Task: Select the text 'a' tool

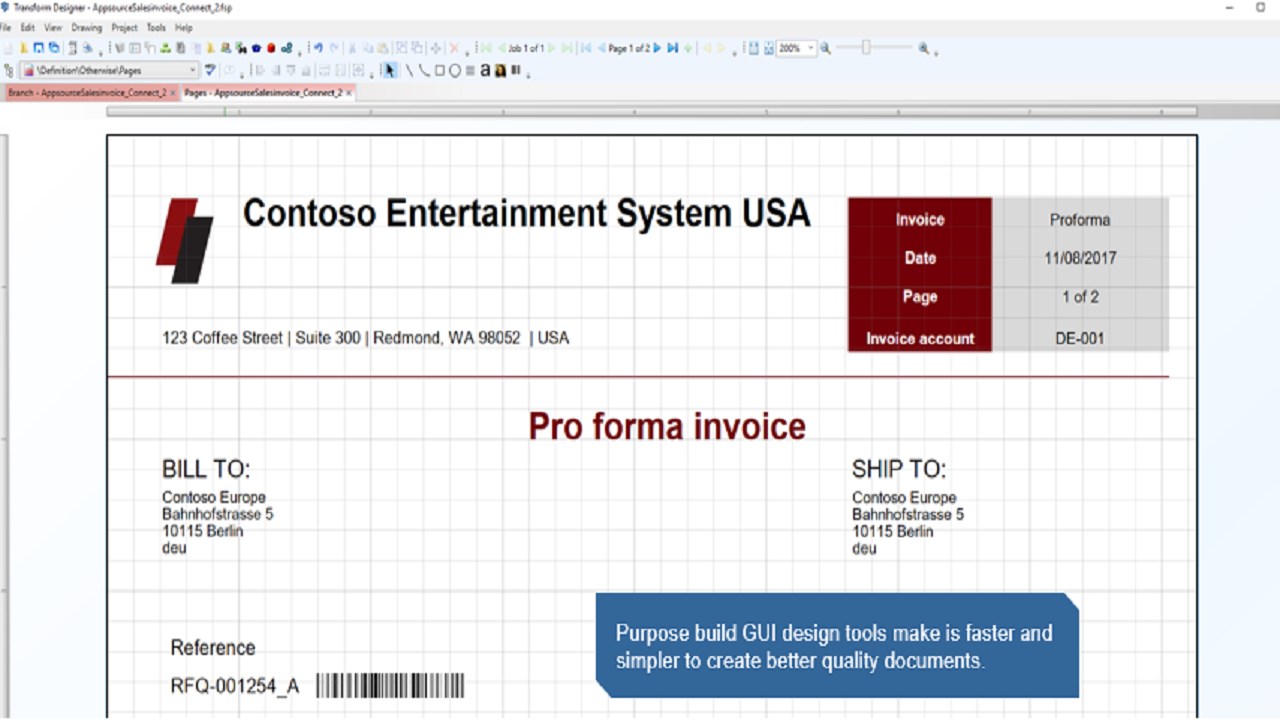Action: tap(485, 70)
